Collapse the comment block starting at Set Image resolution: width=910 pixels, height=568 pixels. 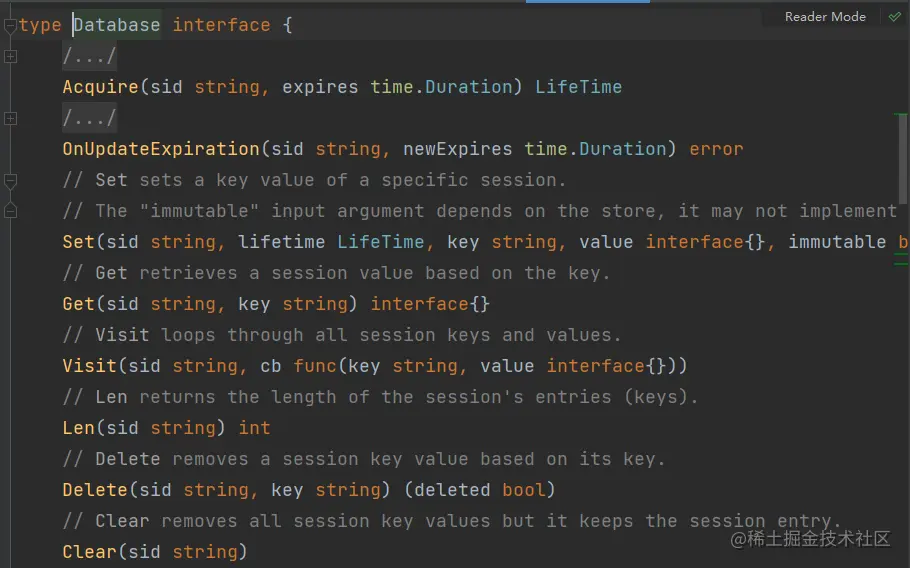[10, 181]
